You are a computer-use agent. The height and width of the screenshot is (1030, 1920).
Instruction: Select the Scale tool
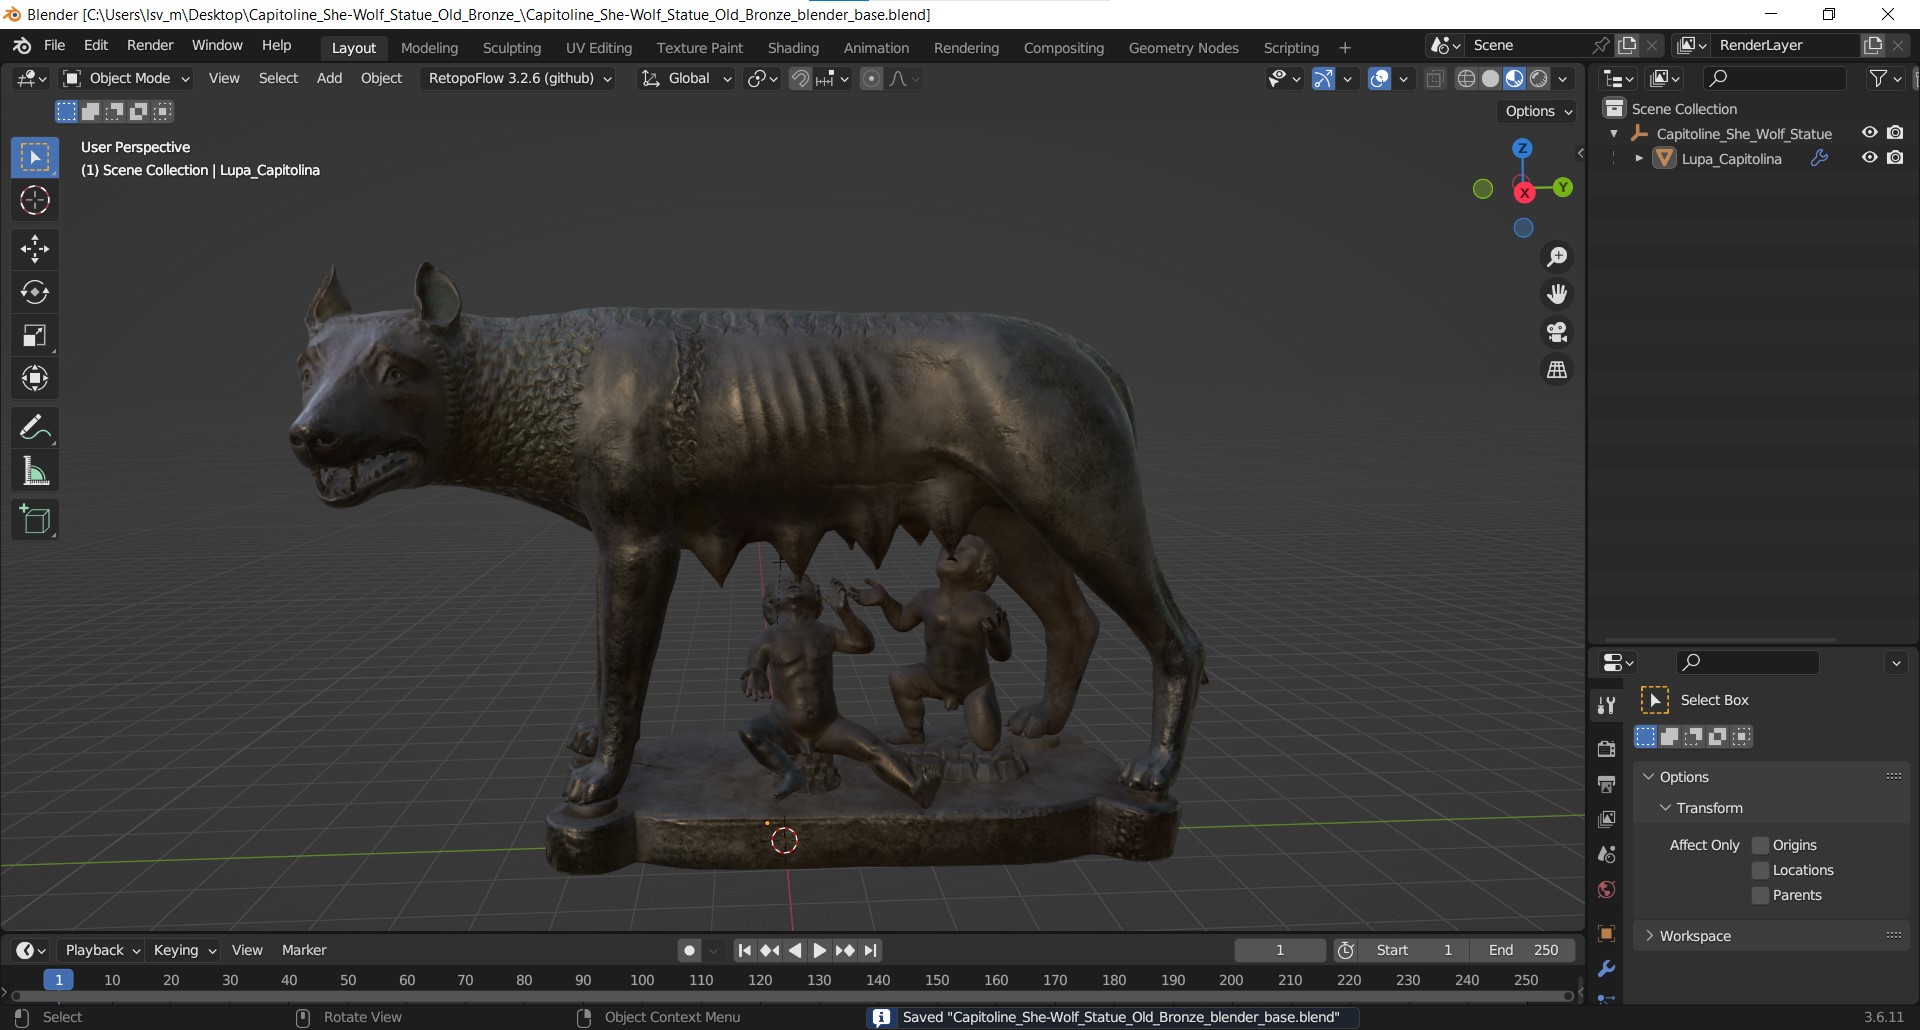tap(35, 336)
